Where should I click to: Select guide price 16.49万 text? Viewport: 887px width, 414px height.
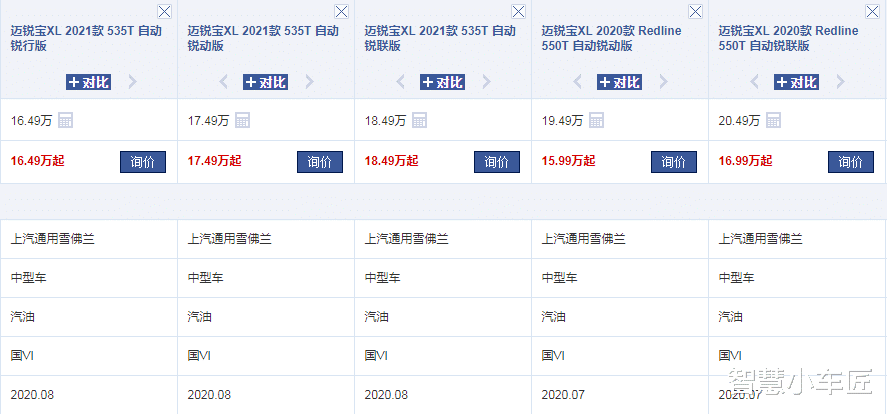point(31,120)
